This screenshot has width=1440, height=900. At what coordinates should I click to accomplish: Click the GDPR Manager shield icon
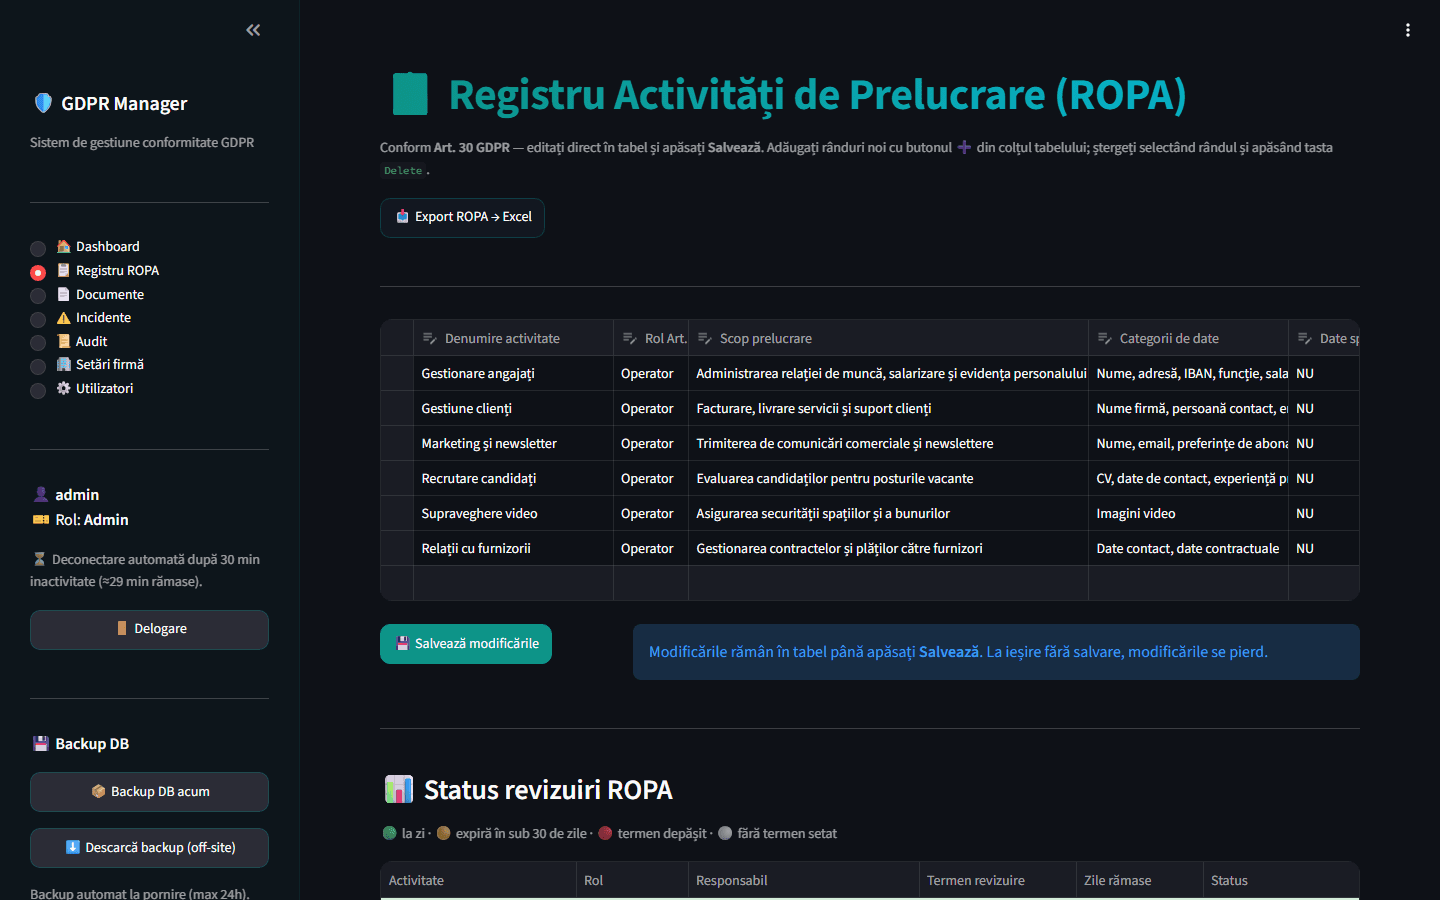(x=43, y=103)
